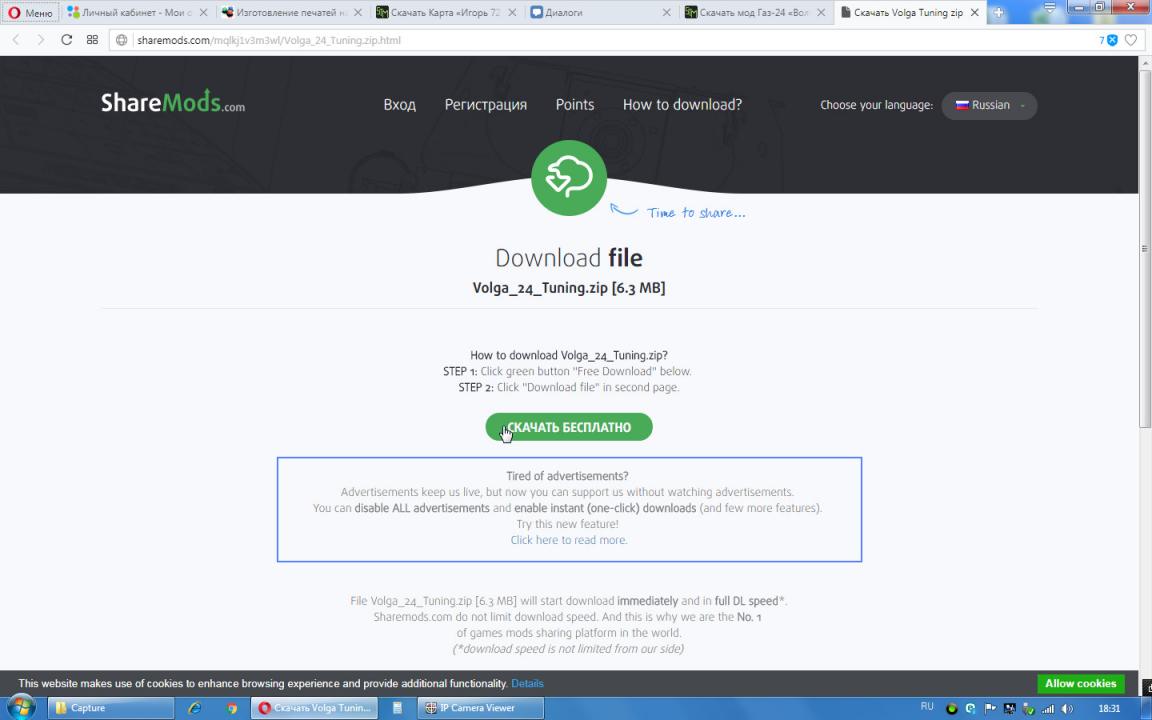The height and width of the screenshot is (720, 1152).
Task: Open a new tab with plus button
Action: (x=998, y=13)
